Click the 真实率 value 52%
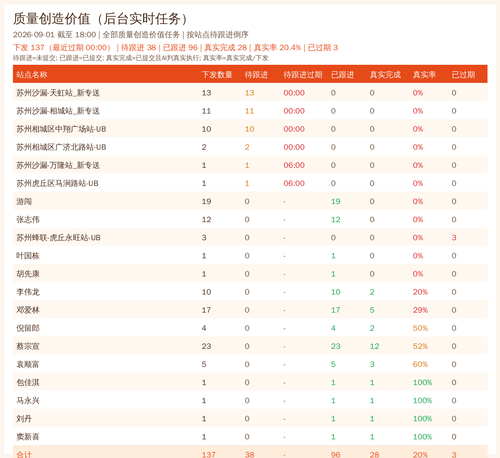The image size is (500, 458). (x=420, y=346)
